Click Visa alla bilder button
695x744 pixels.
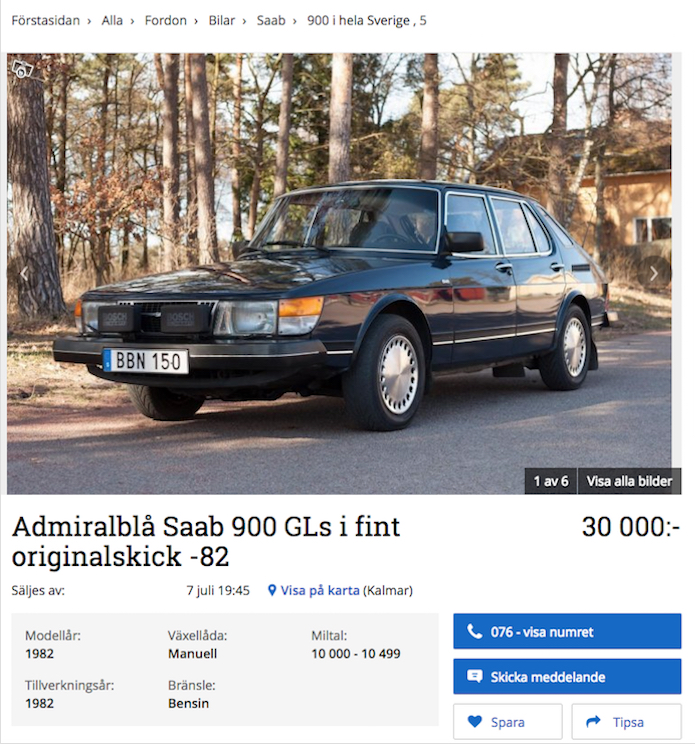630,481
